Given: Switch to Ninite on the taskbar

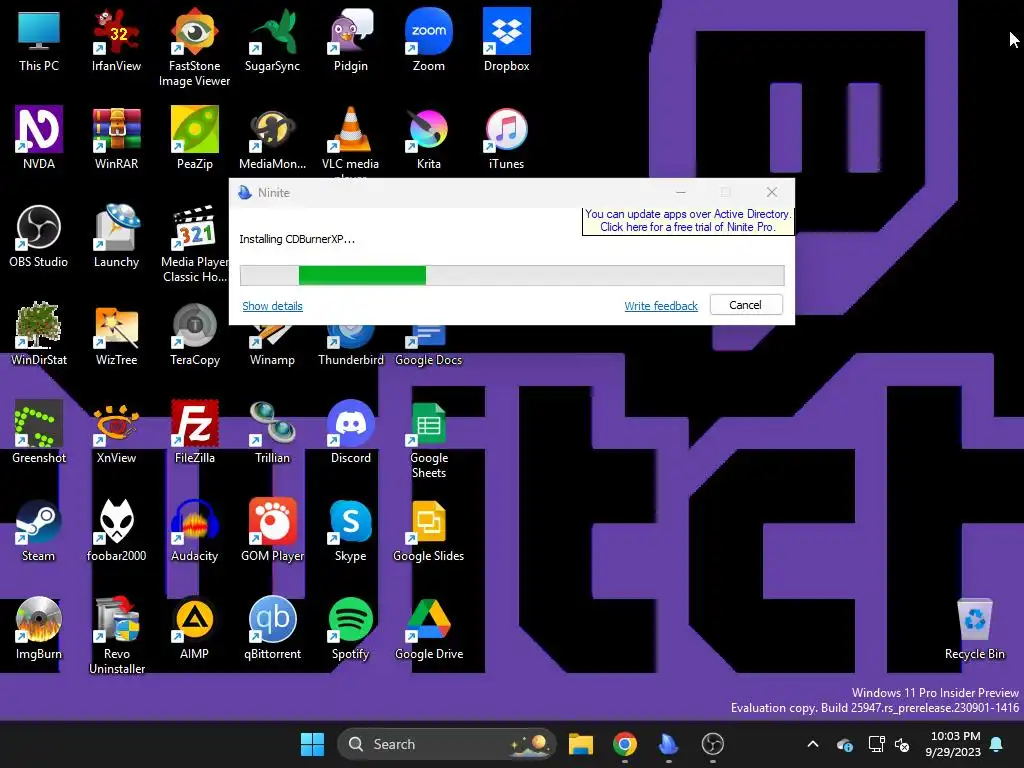Looking at the screenshot, I should tap(668, 744).
